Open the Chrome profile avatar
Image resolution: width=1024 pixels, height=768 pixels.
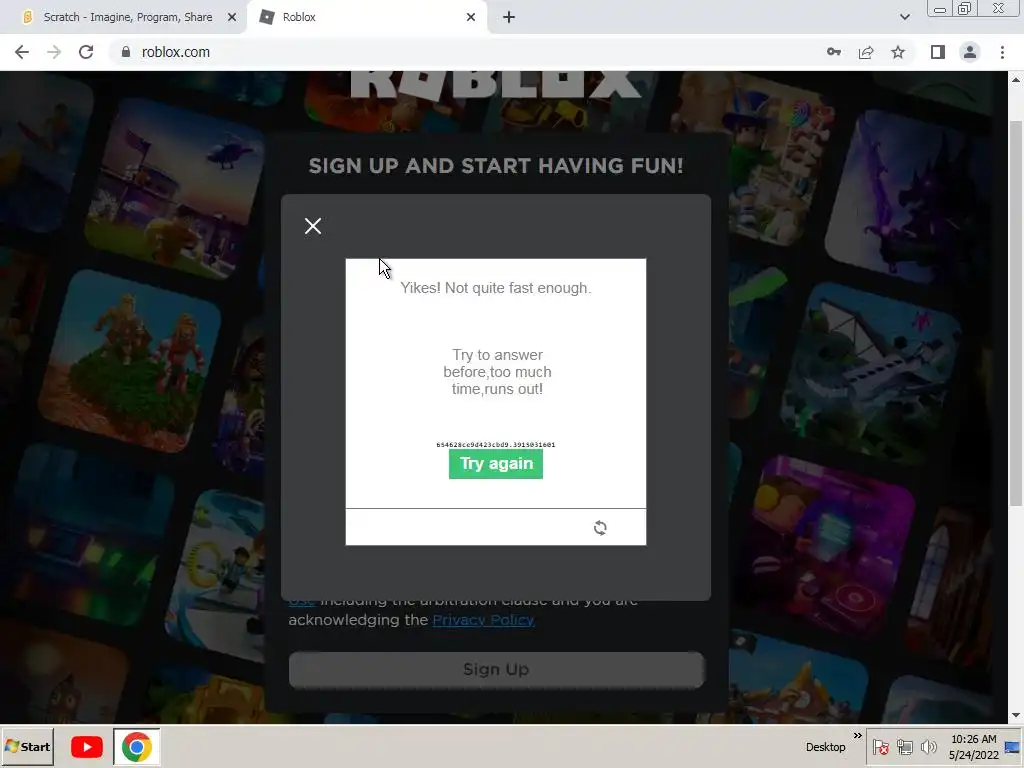click(x=970, y=52)
